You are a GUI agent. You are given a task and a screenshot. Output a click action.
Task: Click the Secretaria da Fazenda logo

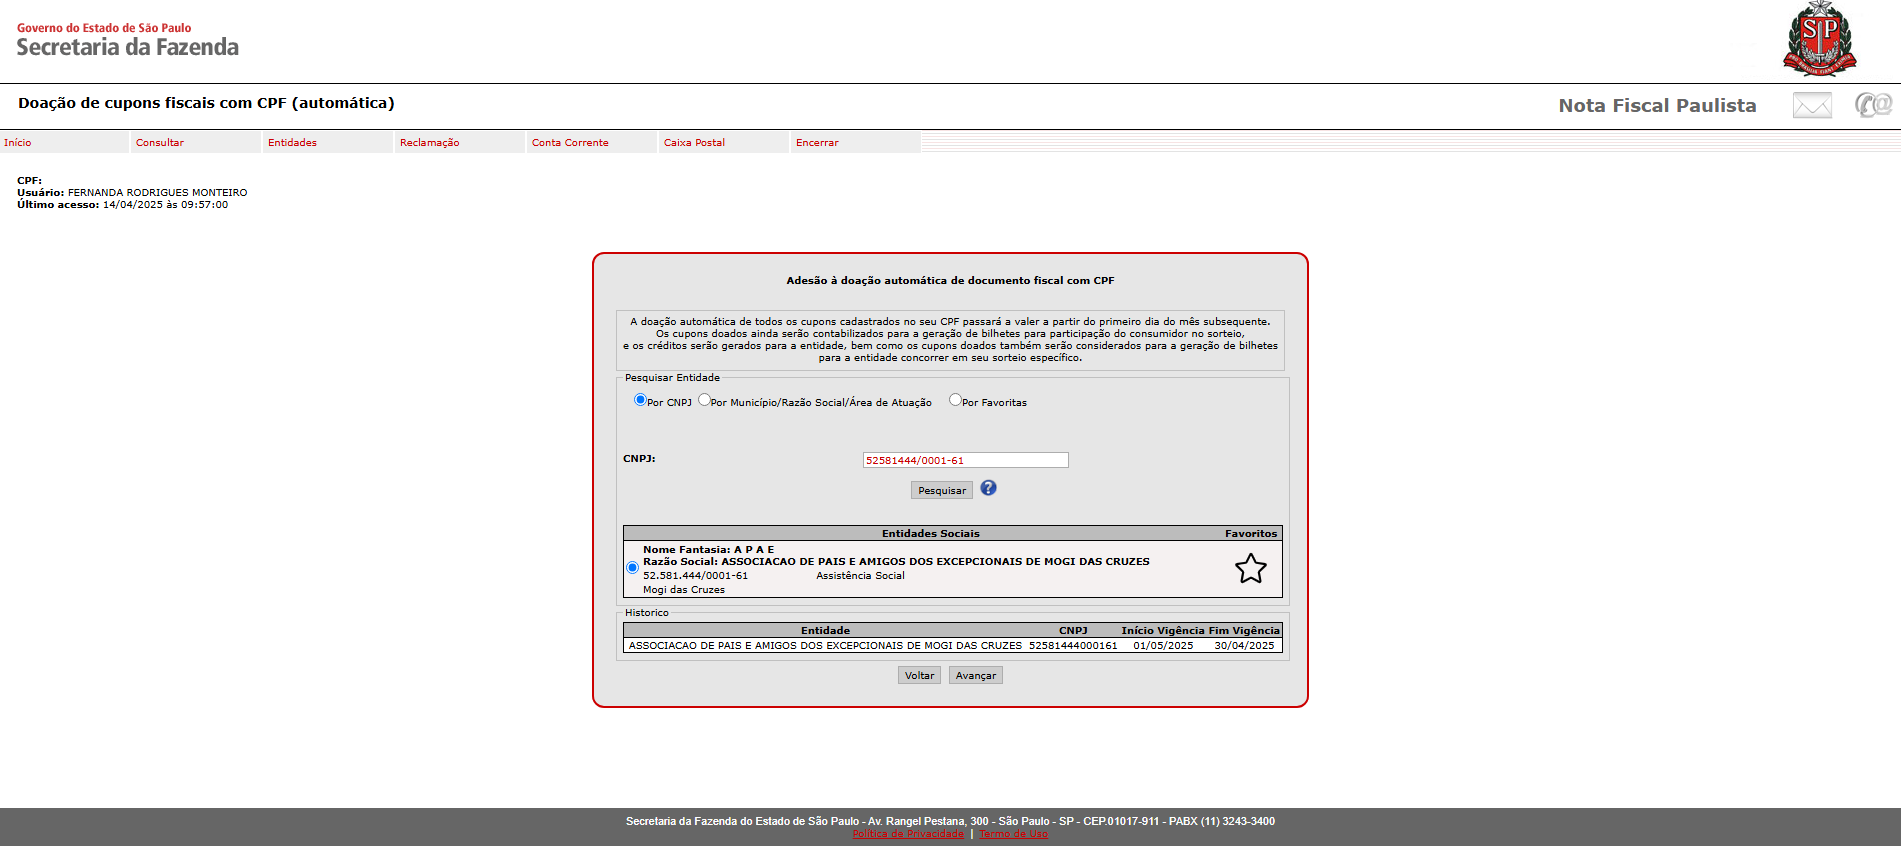tap(127, 40)
